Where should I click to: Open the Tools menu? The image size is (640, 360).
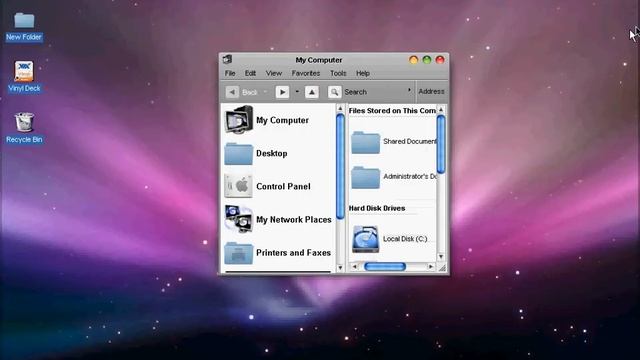pyautogui.click(x=338, y=73)
